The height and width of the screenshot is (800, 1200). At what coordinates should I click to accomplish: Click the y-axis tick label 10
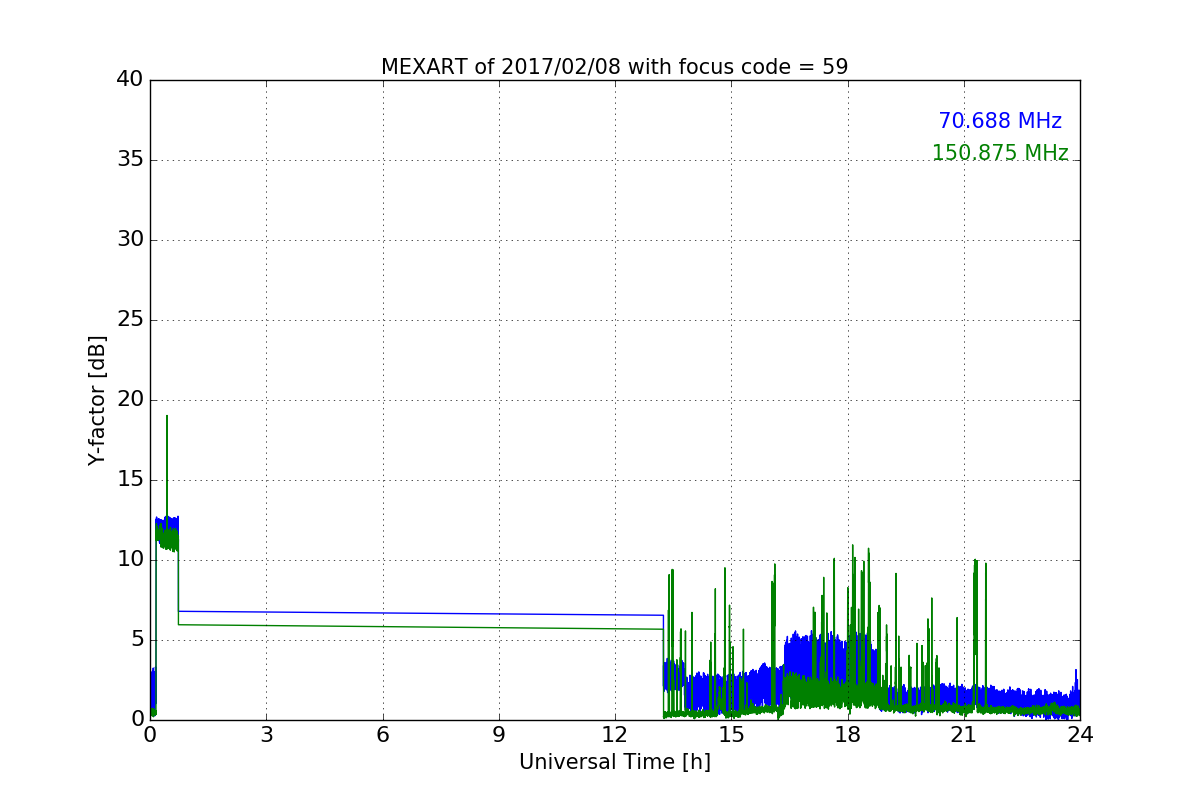tap(130, 560)
